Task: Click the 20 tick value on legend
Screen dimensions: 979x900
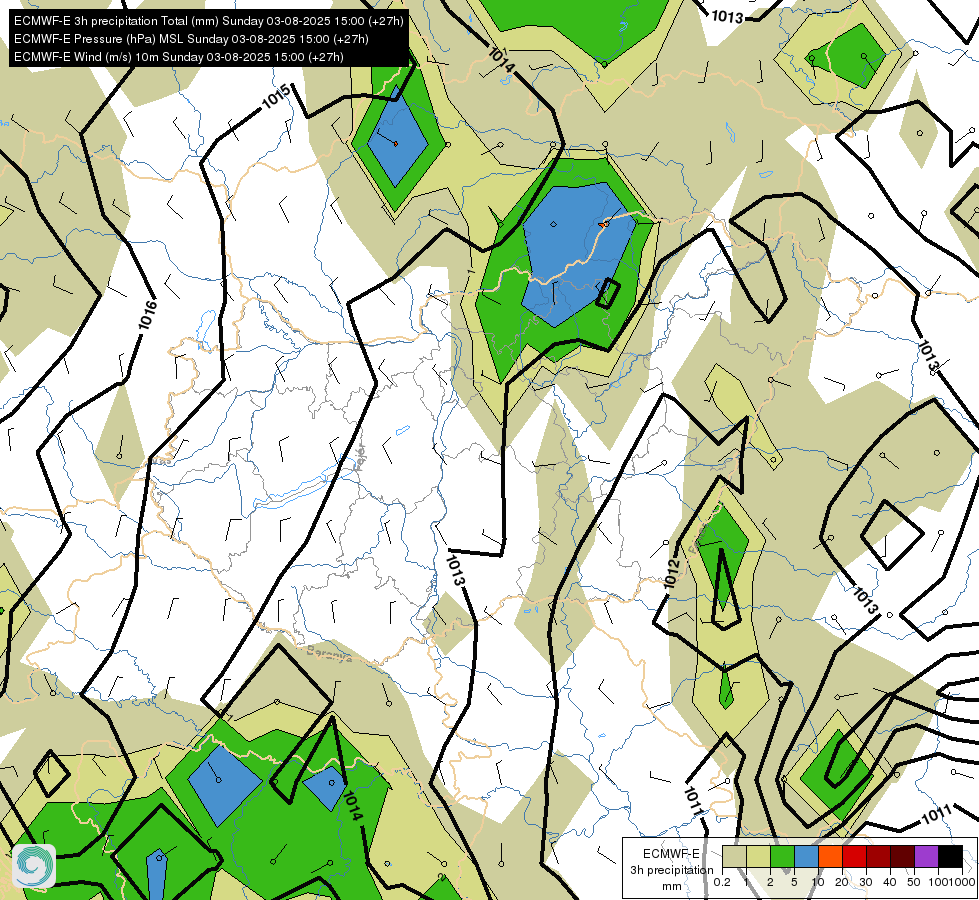Action: click(842, 882)
